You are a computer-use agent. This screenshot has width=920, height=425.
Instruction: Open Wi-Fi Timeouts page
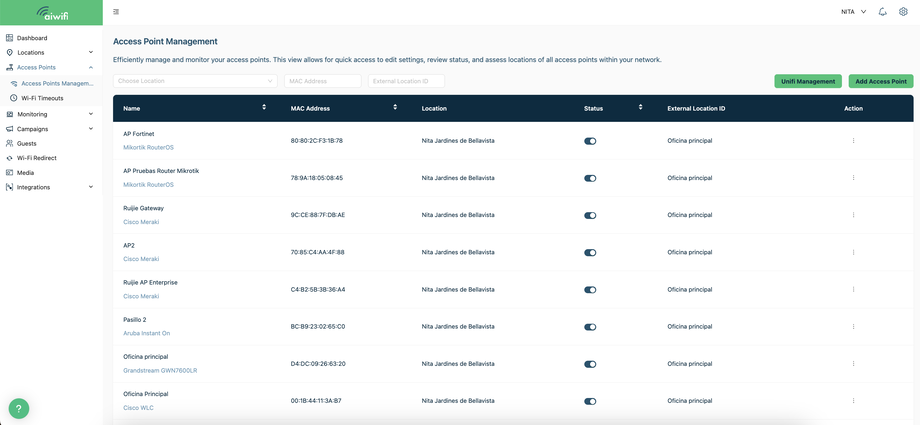point(42,98)
